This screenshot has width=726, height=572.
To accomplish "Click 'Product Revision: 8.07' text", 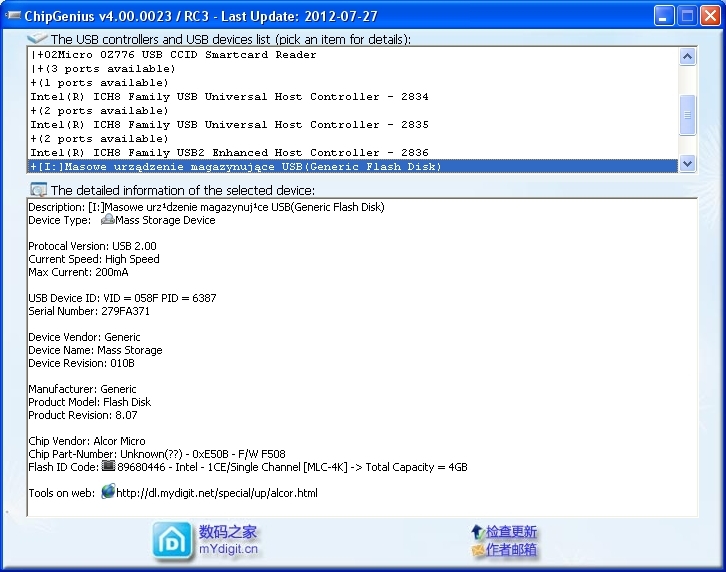I will tap(83, 415).
